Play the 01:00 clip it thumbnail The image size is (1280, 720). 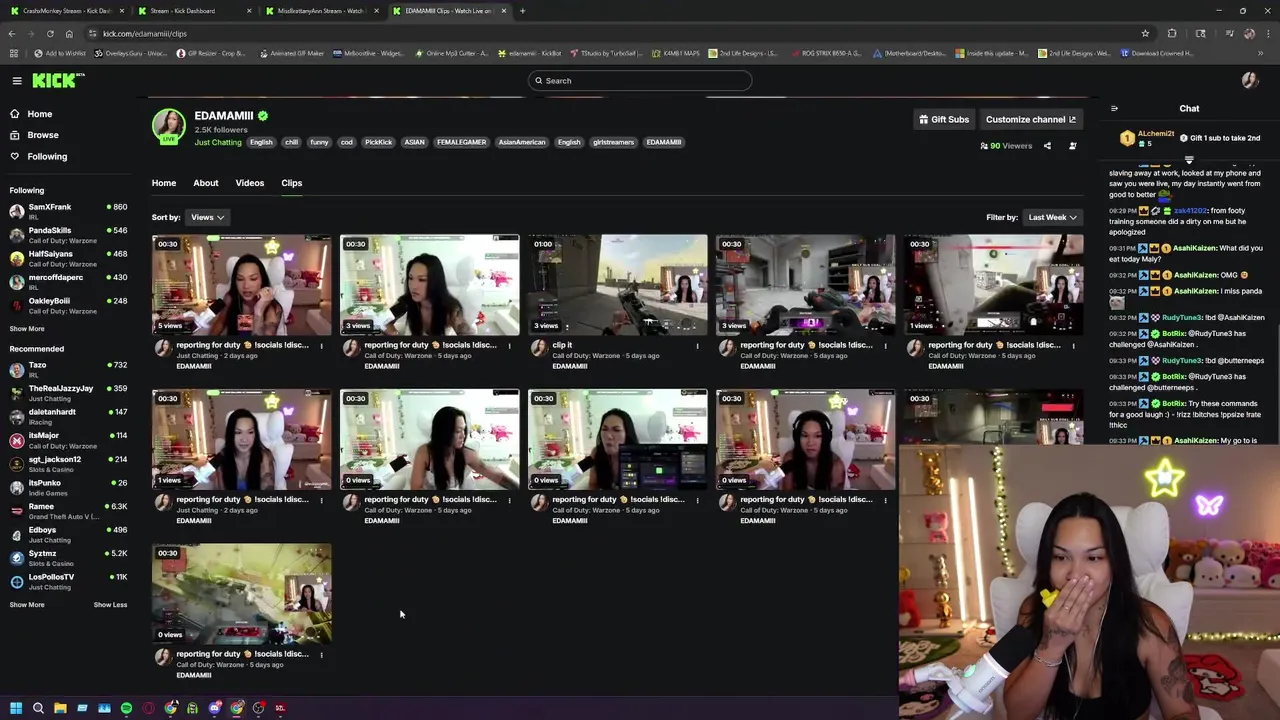tap(618, 285)
